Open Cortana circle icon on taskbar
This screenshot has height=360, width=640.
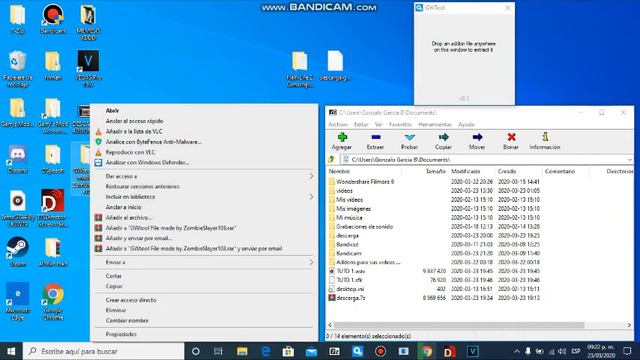196,351
